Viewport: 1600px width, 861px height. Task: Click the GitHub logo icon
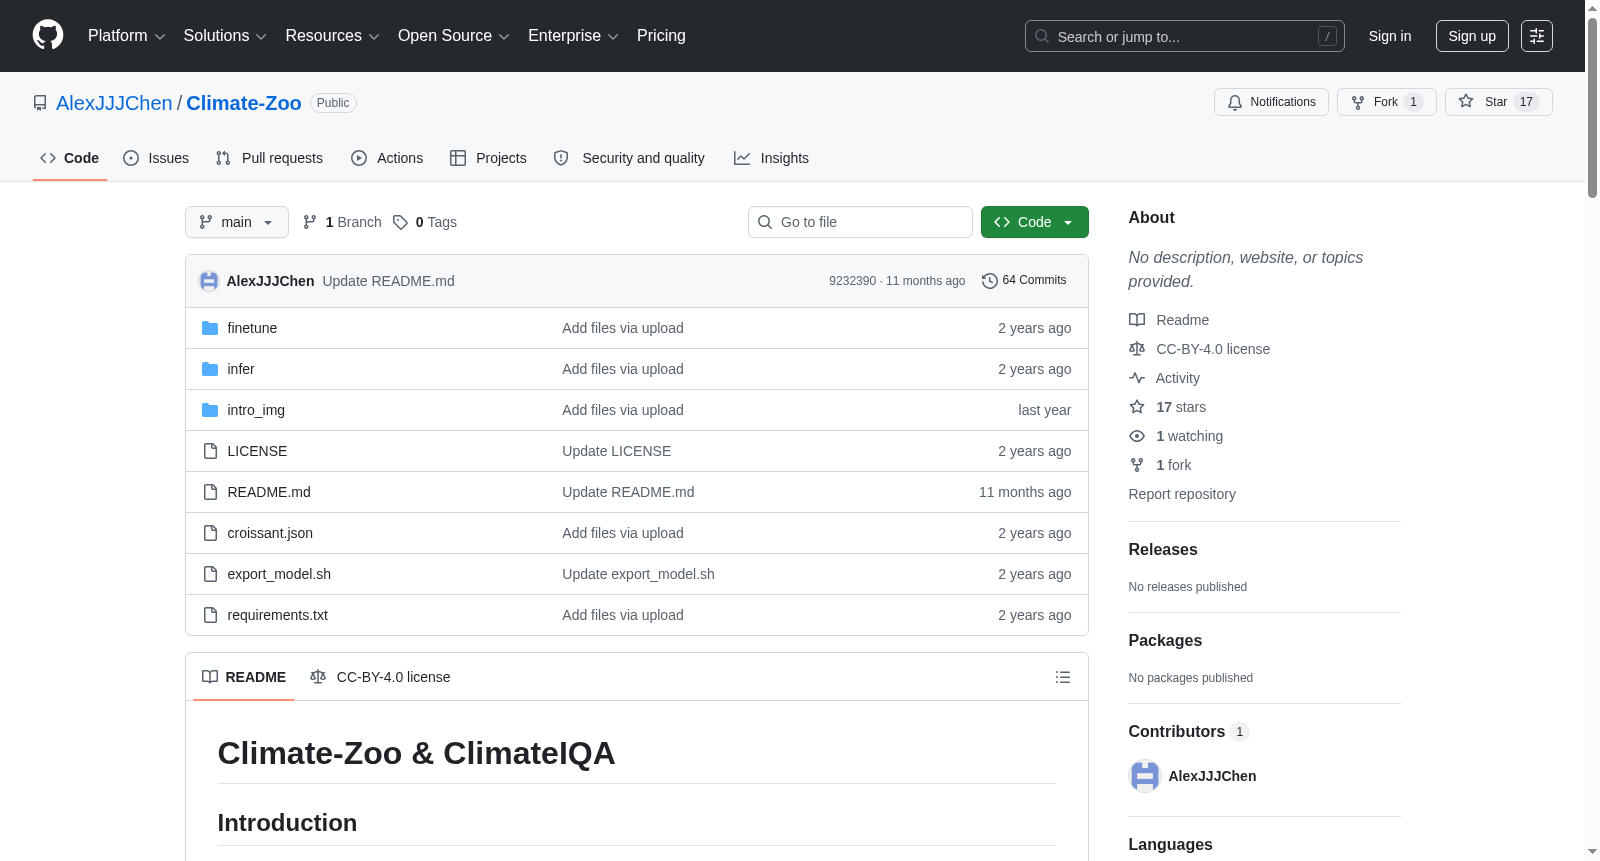pos(48,35)
